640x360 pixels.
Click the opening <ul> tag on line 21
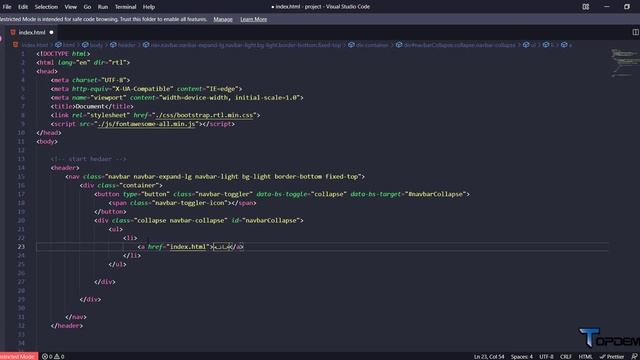(x=116, y=229)
